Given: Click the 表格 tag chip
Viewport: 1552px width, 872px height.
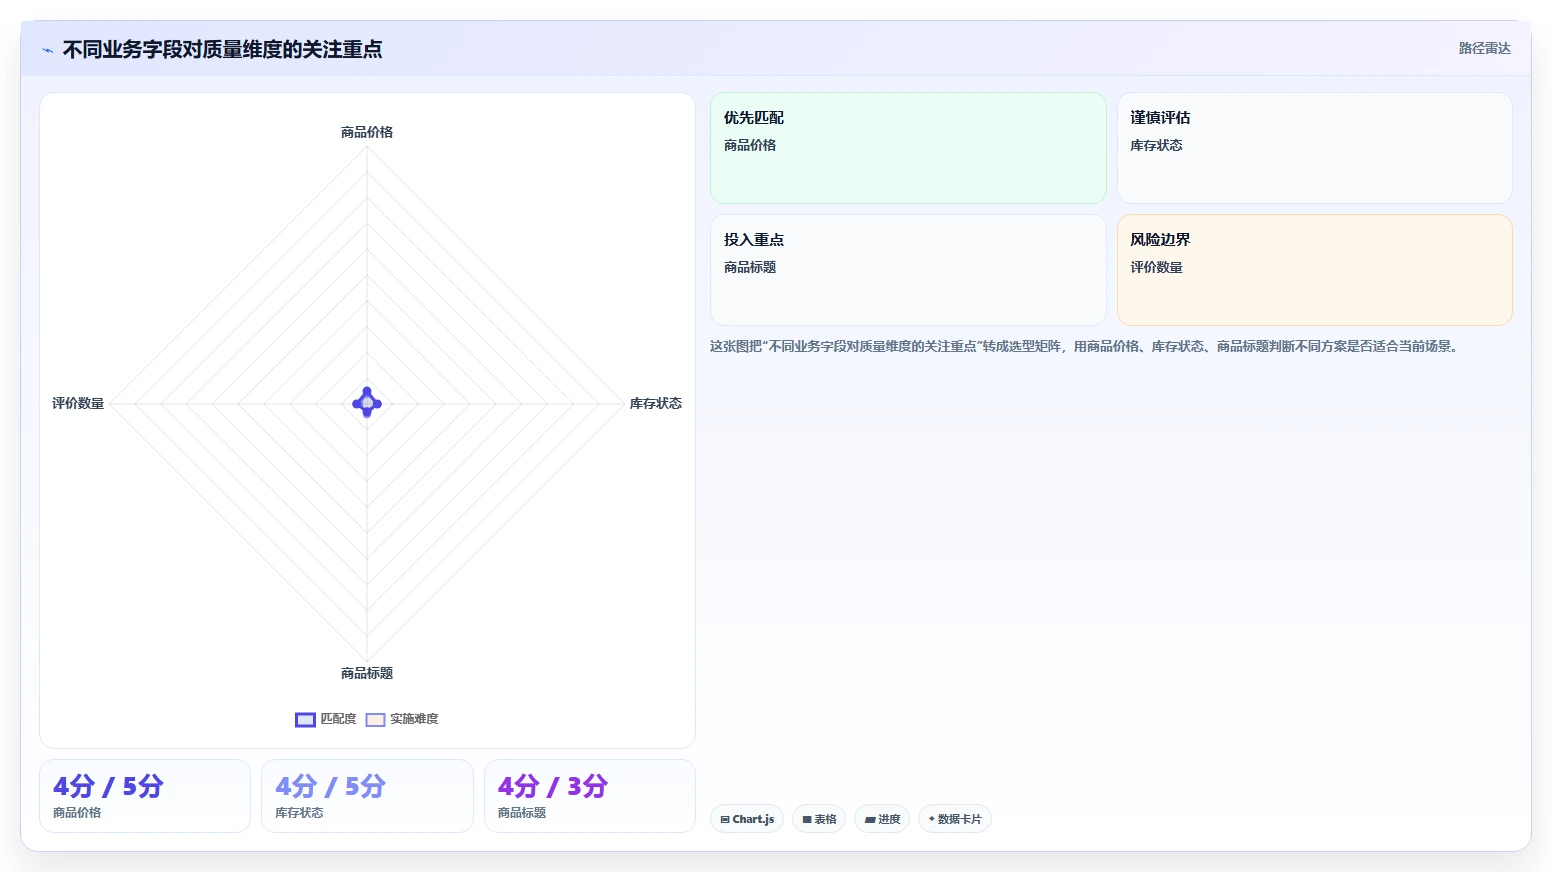Looking at the screenshot, I should point(819,819).
